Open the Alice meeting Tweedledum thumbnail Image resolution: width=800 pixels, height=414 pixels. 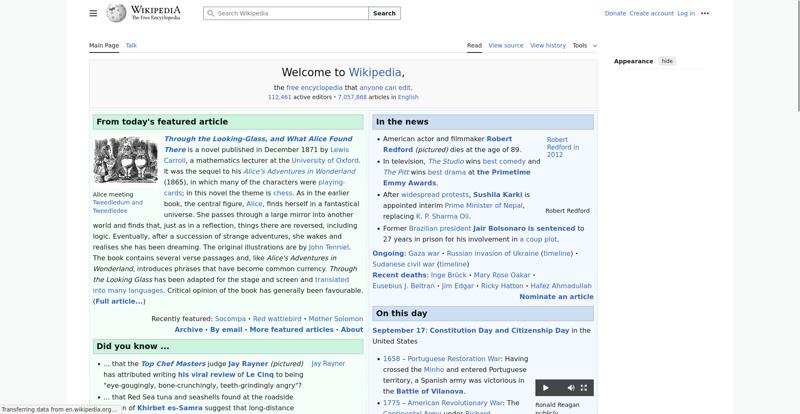pyautogui.click(x=126, y=160)
